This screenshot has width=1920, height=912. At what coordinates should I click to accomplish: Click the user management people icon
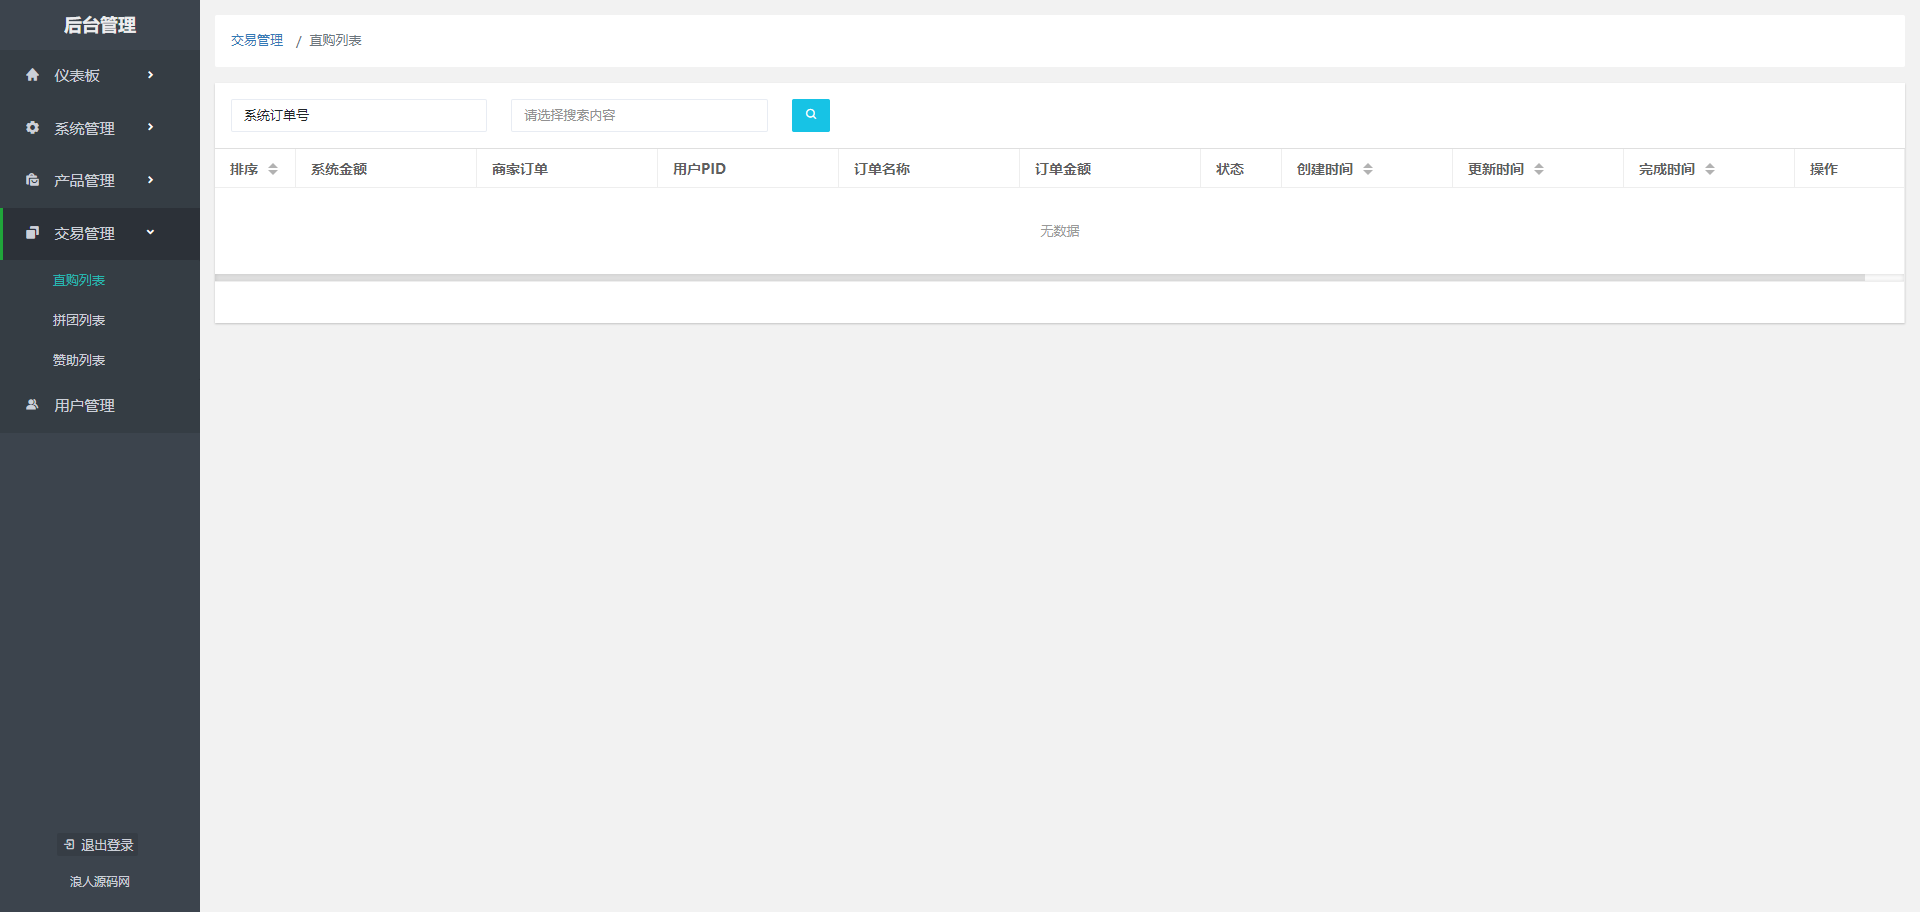click(x=33, y=405)
